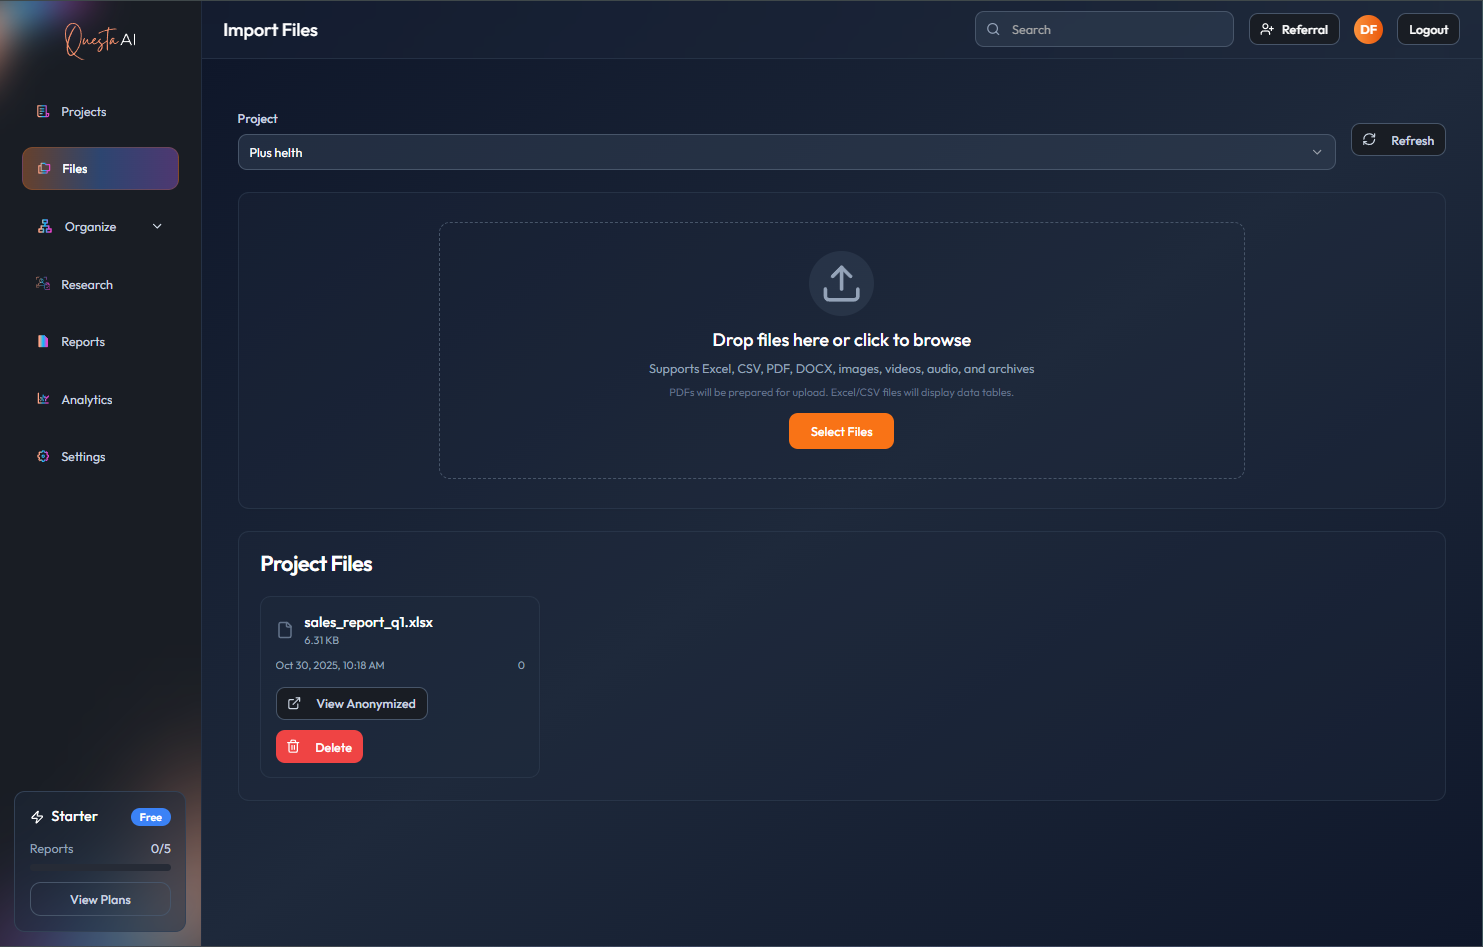
Task: Go to the Research section
Action: tap(86, 285)
